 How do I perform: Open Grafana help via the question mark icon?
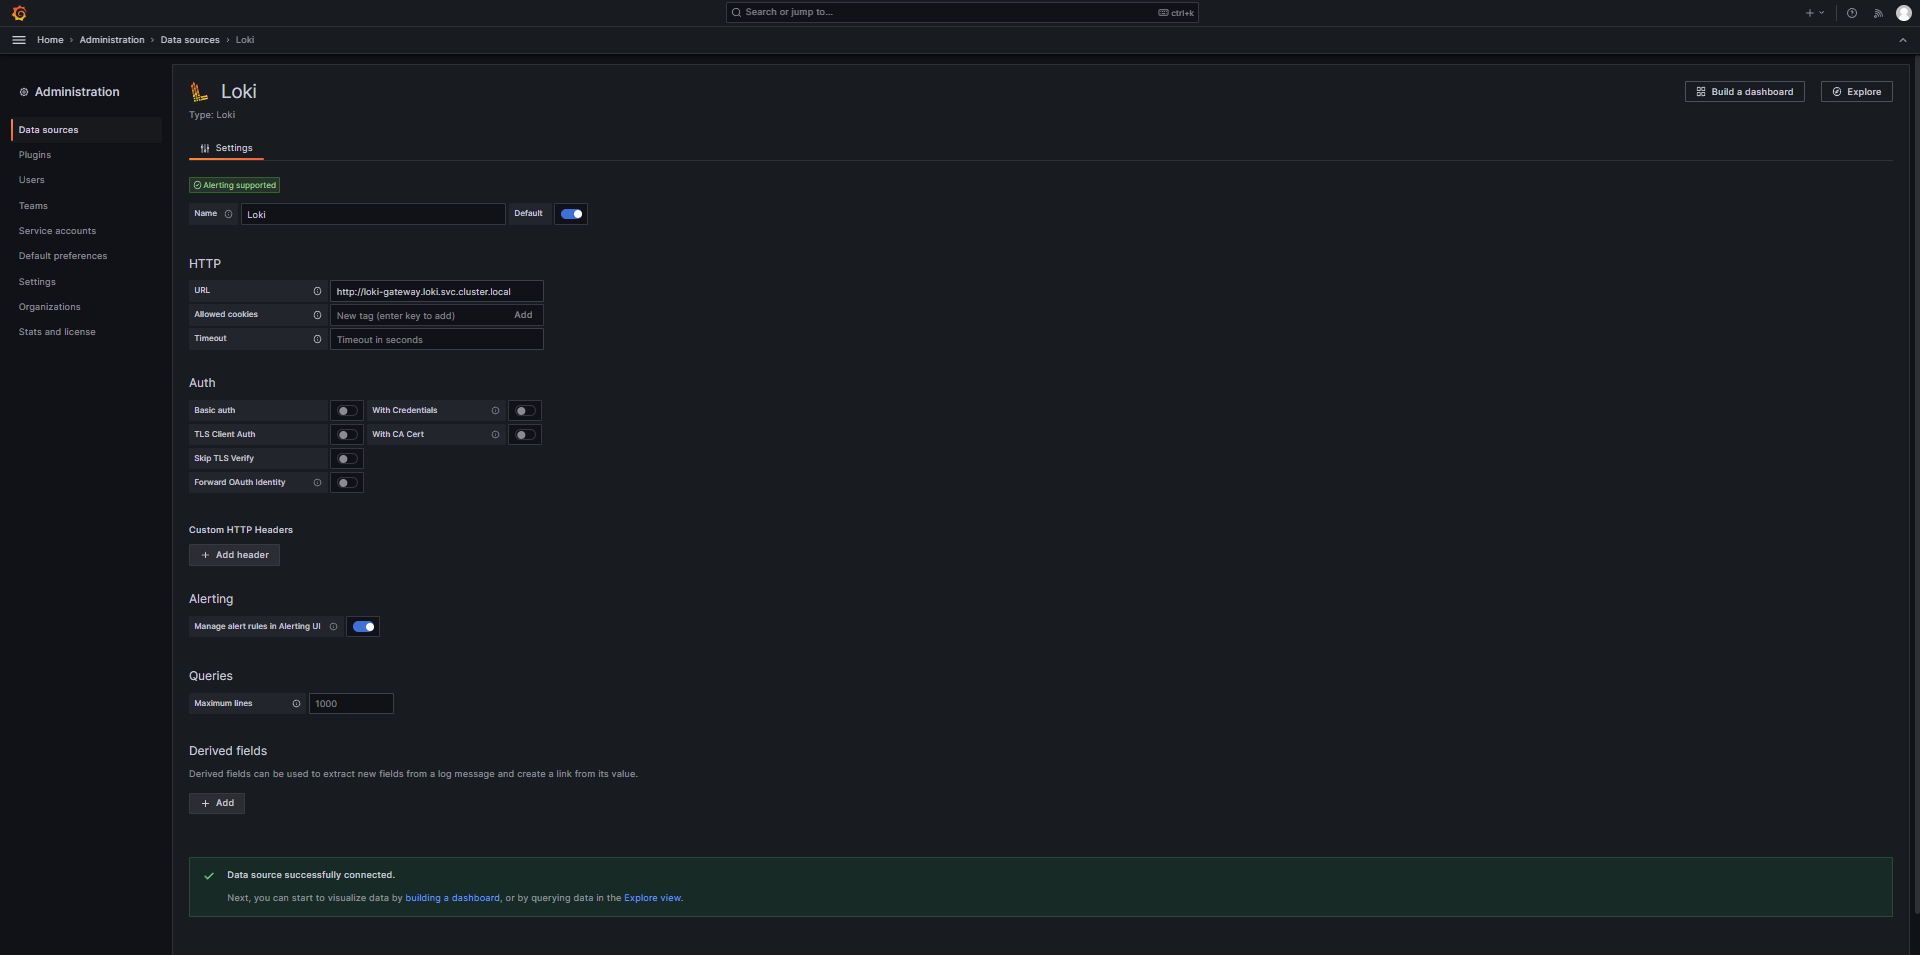(1851, 13)
